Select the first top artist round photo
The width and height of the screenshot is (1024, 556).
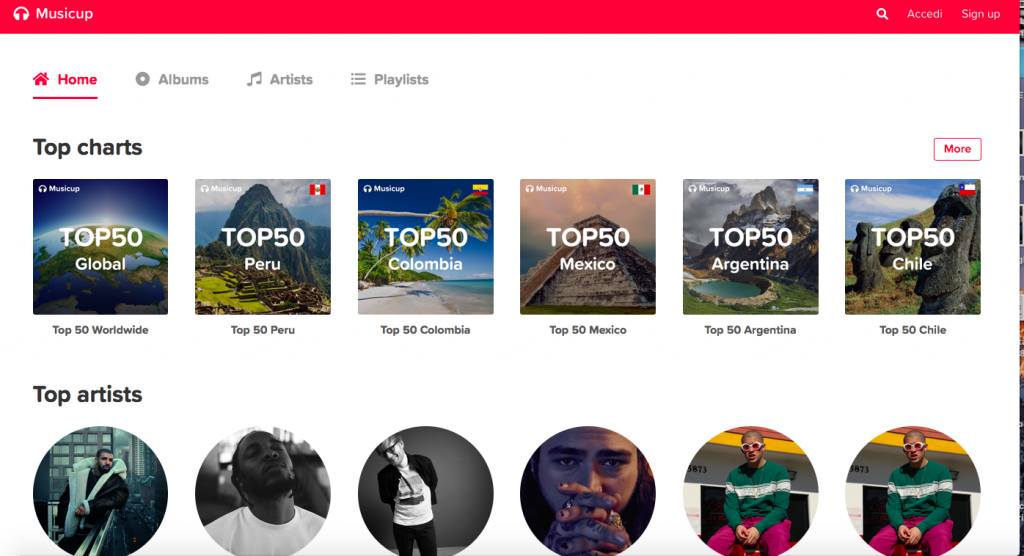(100, 492)
